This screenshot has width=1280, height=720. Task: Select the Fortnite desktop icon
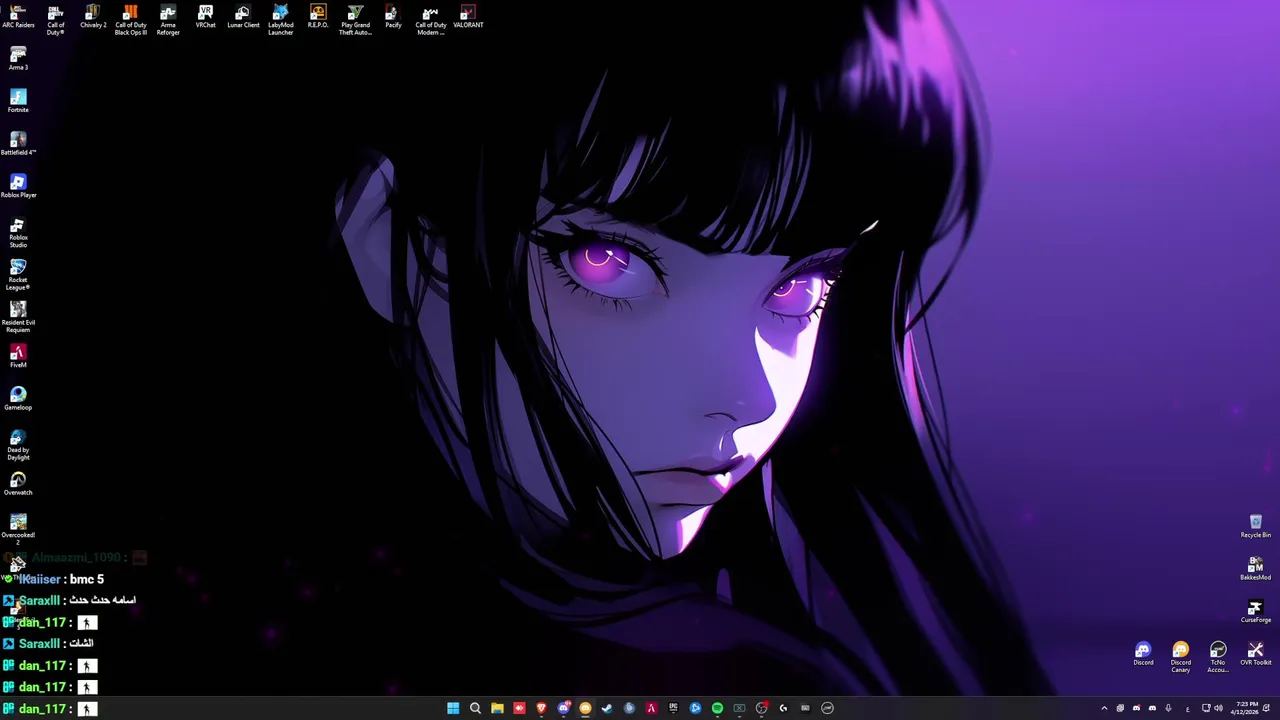point(18,101)
